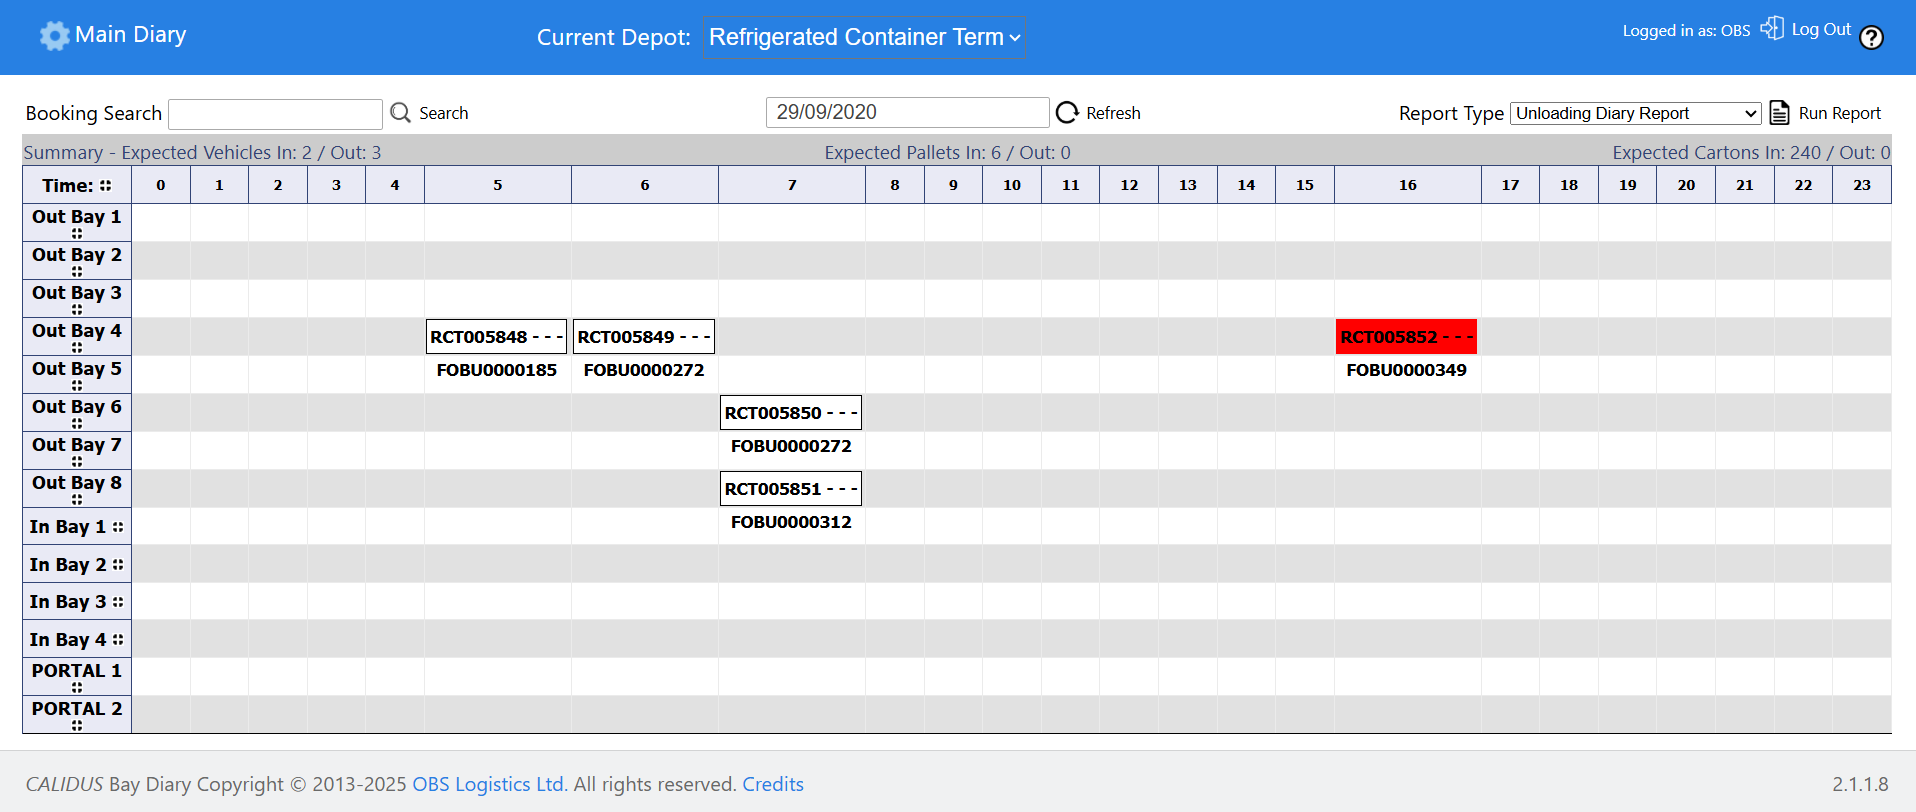The image size is (1916, 812).
Task: Click the Expected Cartons summary text
Action: tap(1751, 152)
